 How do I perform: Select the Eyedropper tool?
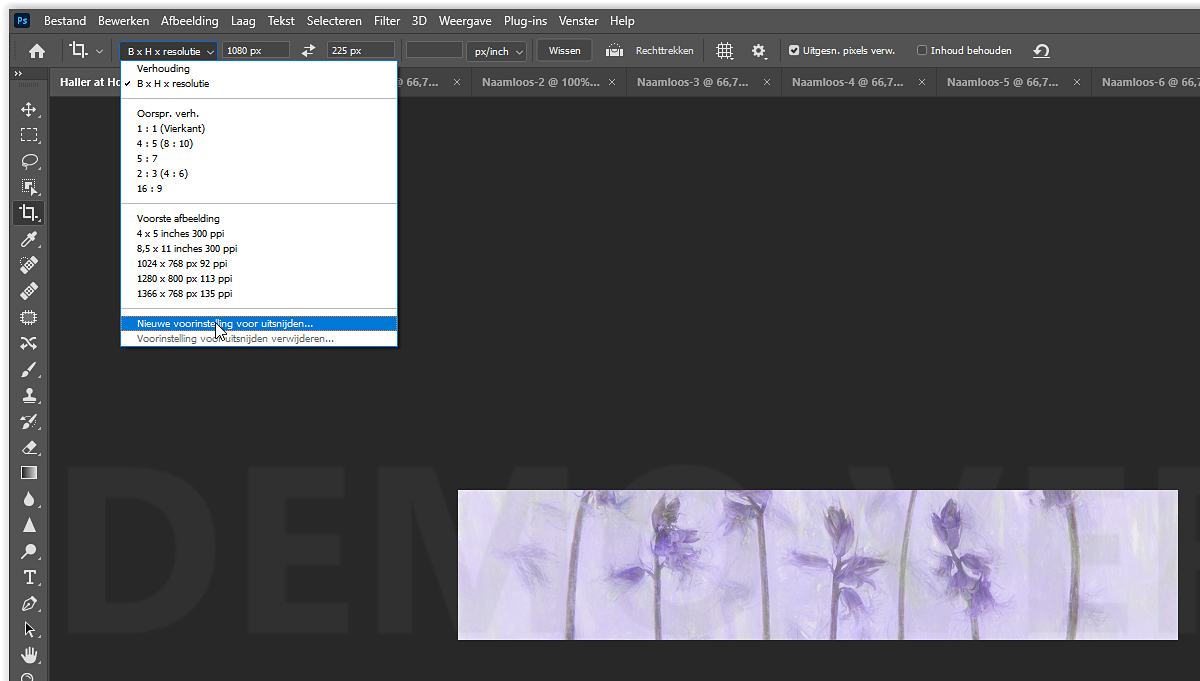point(29,239)
